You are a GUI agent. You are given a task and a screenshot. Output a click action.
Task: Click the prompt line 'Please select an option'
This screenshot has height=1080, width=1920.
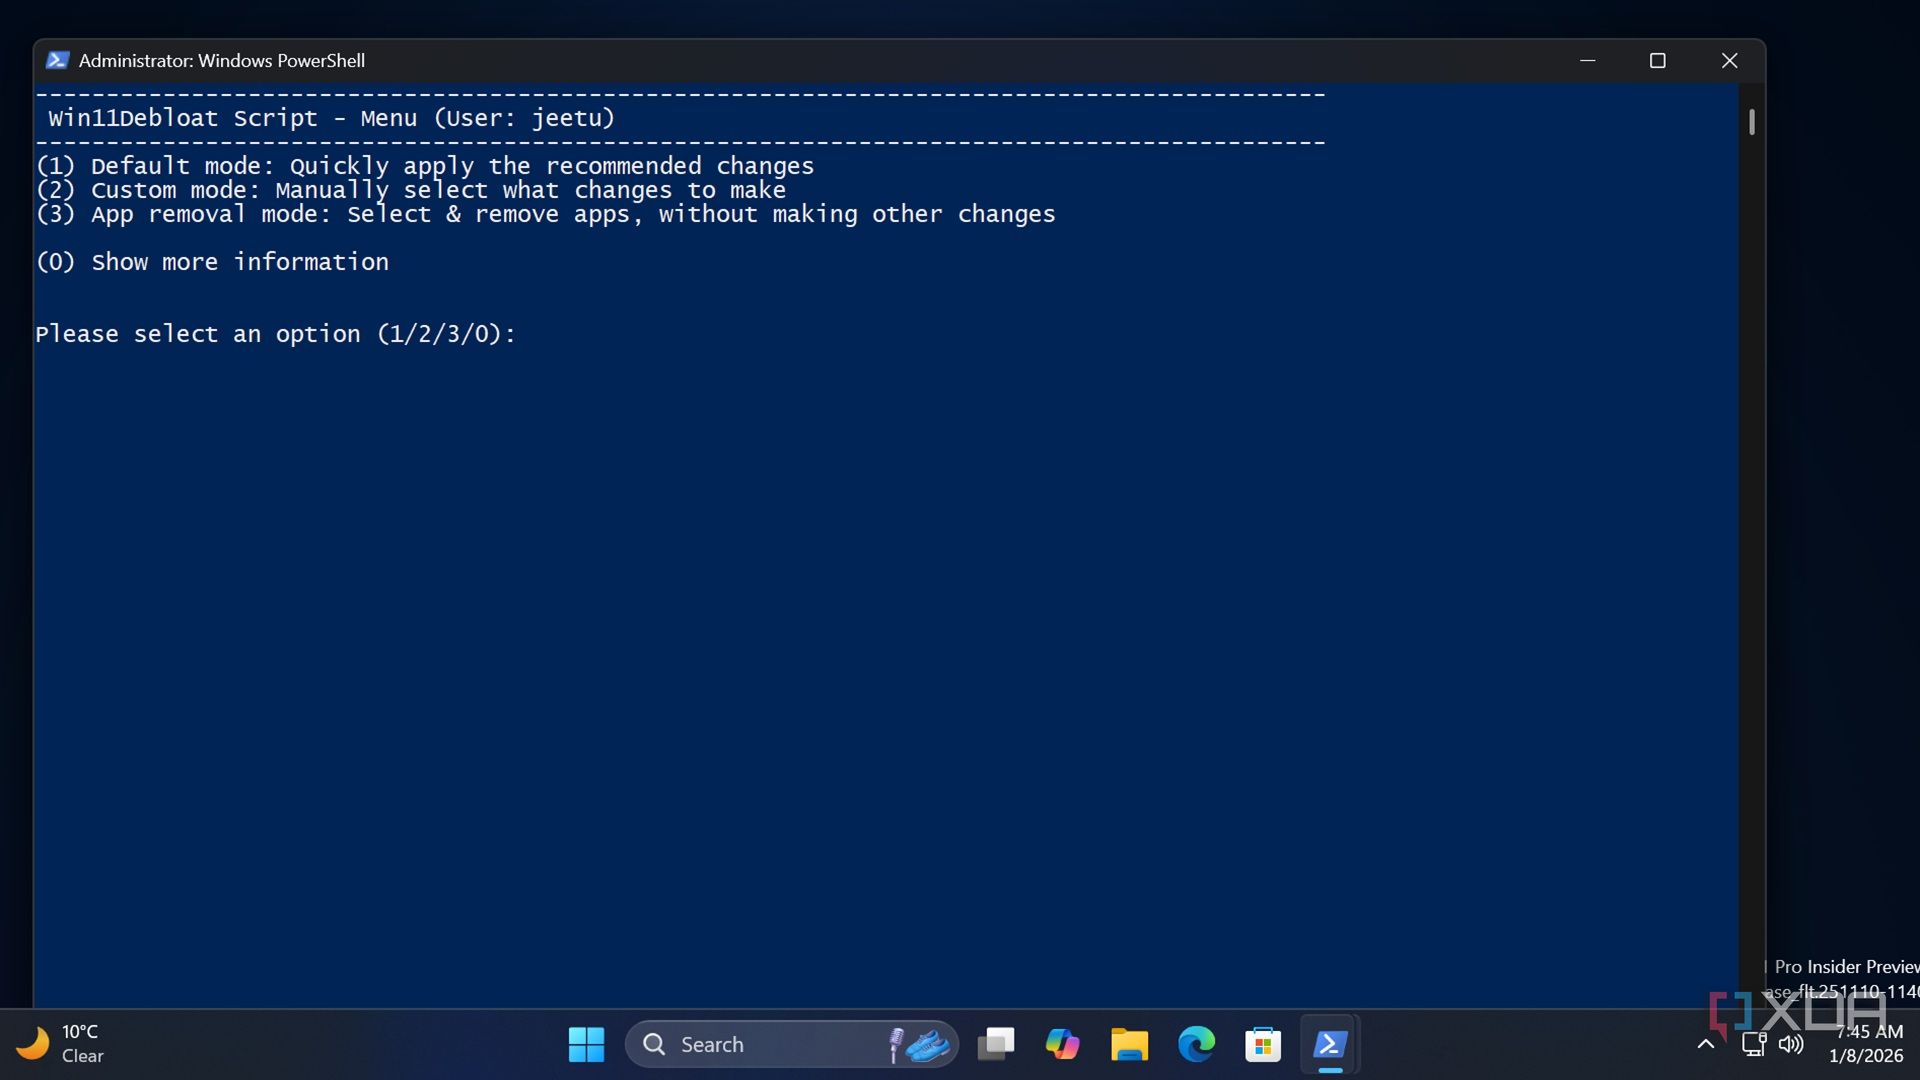click(275, 334)
